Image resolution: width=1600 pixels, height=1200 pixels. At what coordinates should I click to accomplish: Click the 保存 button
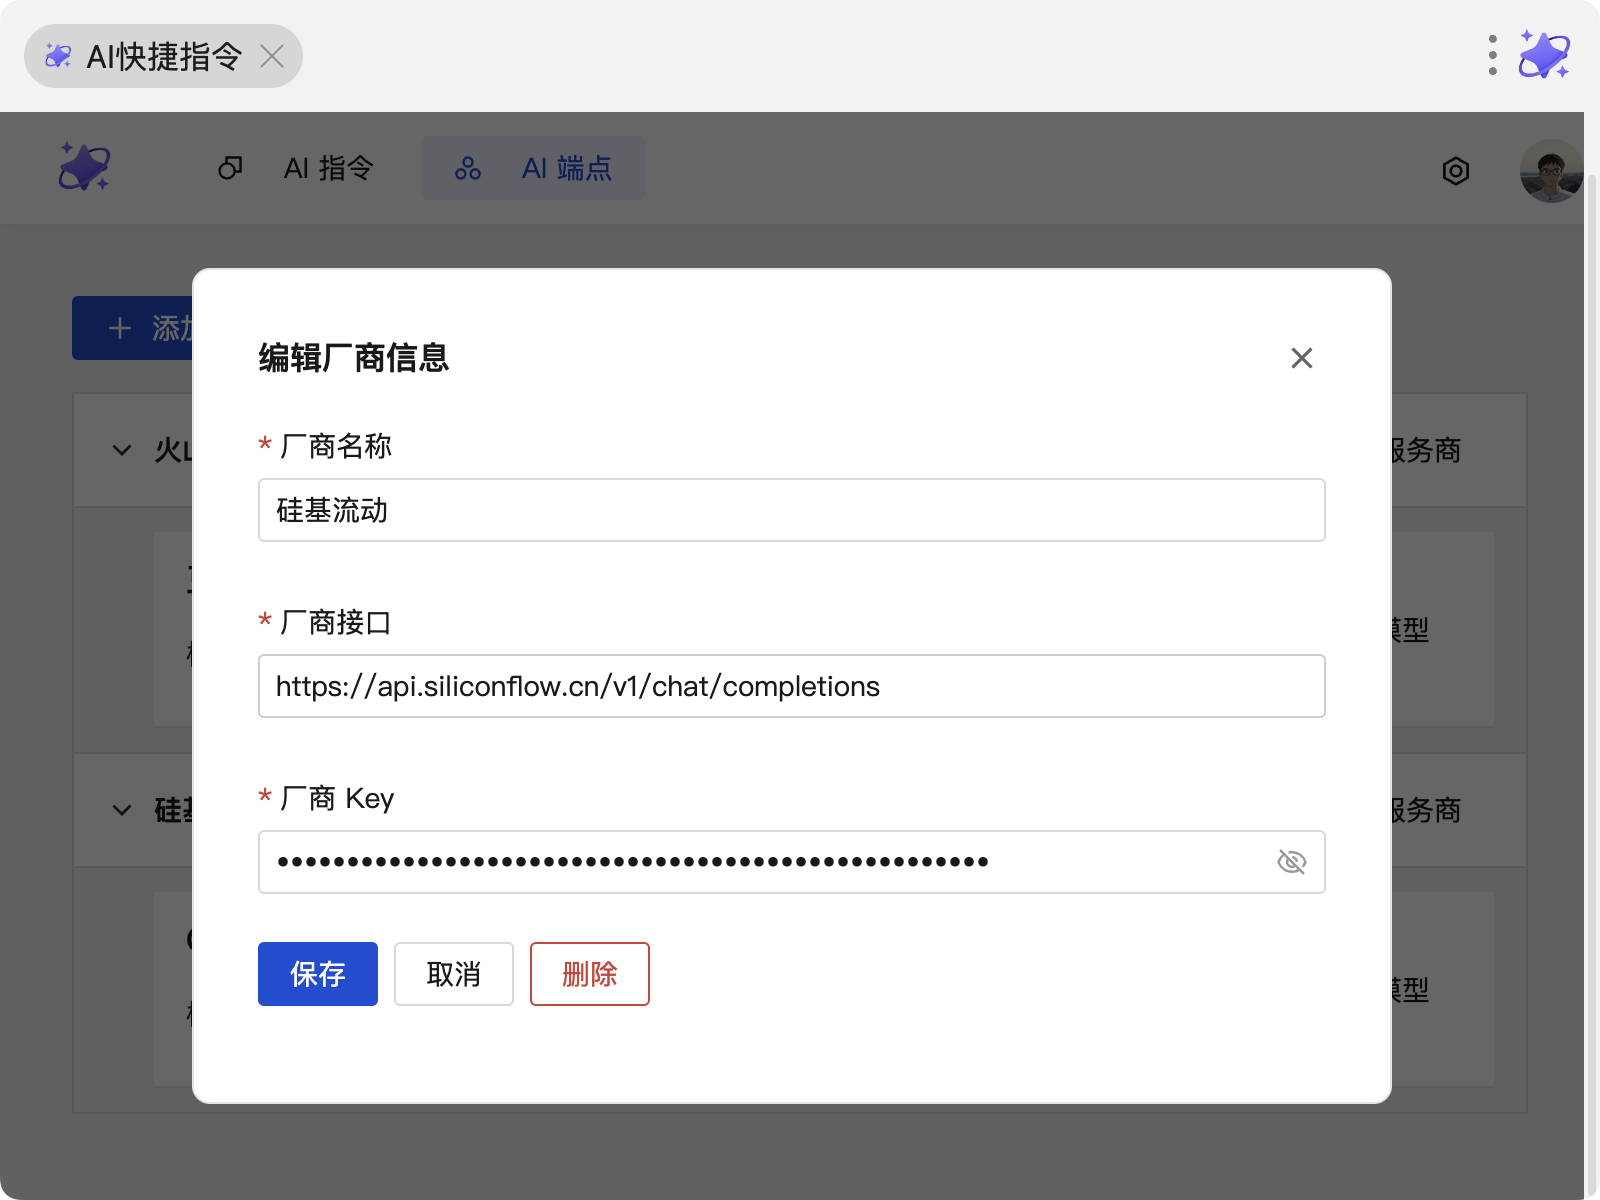coord(318,974)
